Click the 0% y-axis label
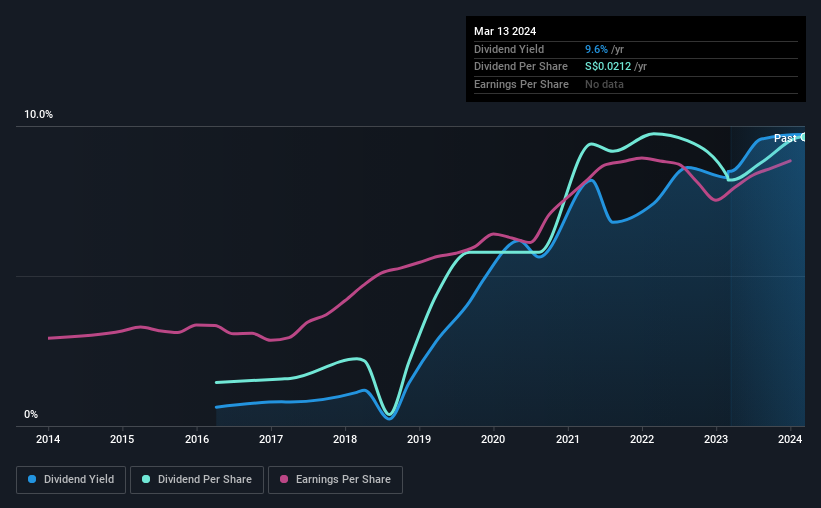Image resolution: width=821 pixels, height=508 pixels. (x=31, y=414)
